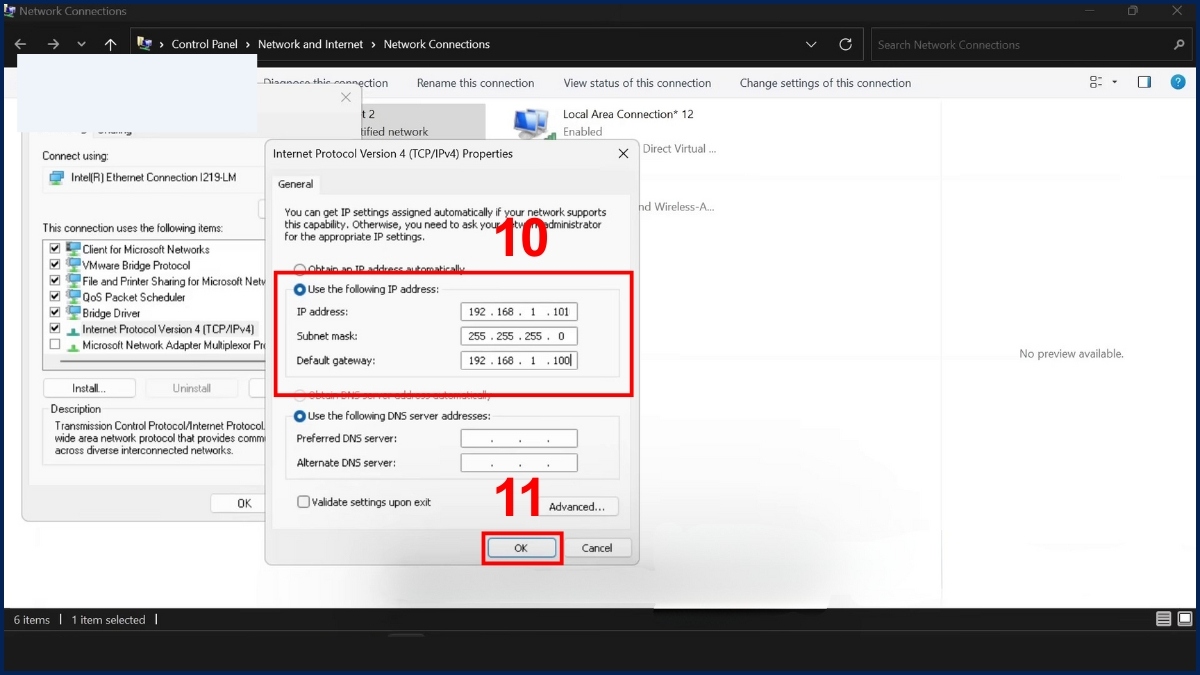The width and height of the screenshot is (1200, 675).
Task: Open recent locations chevron beside forward arrow
Action: tap(82, 45)
